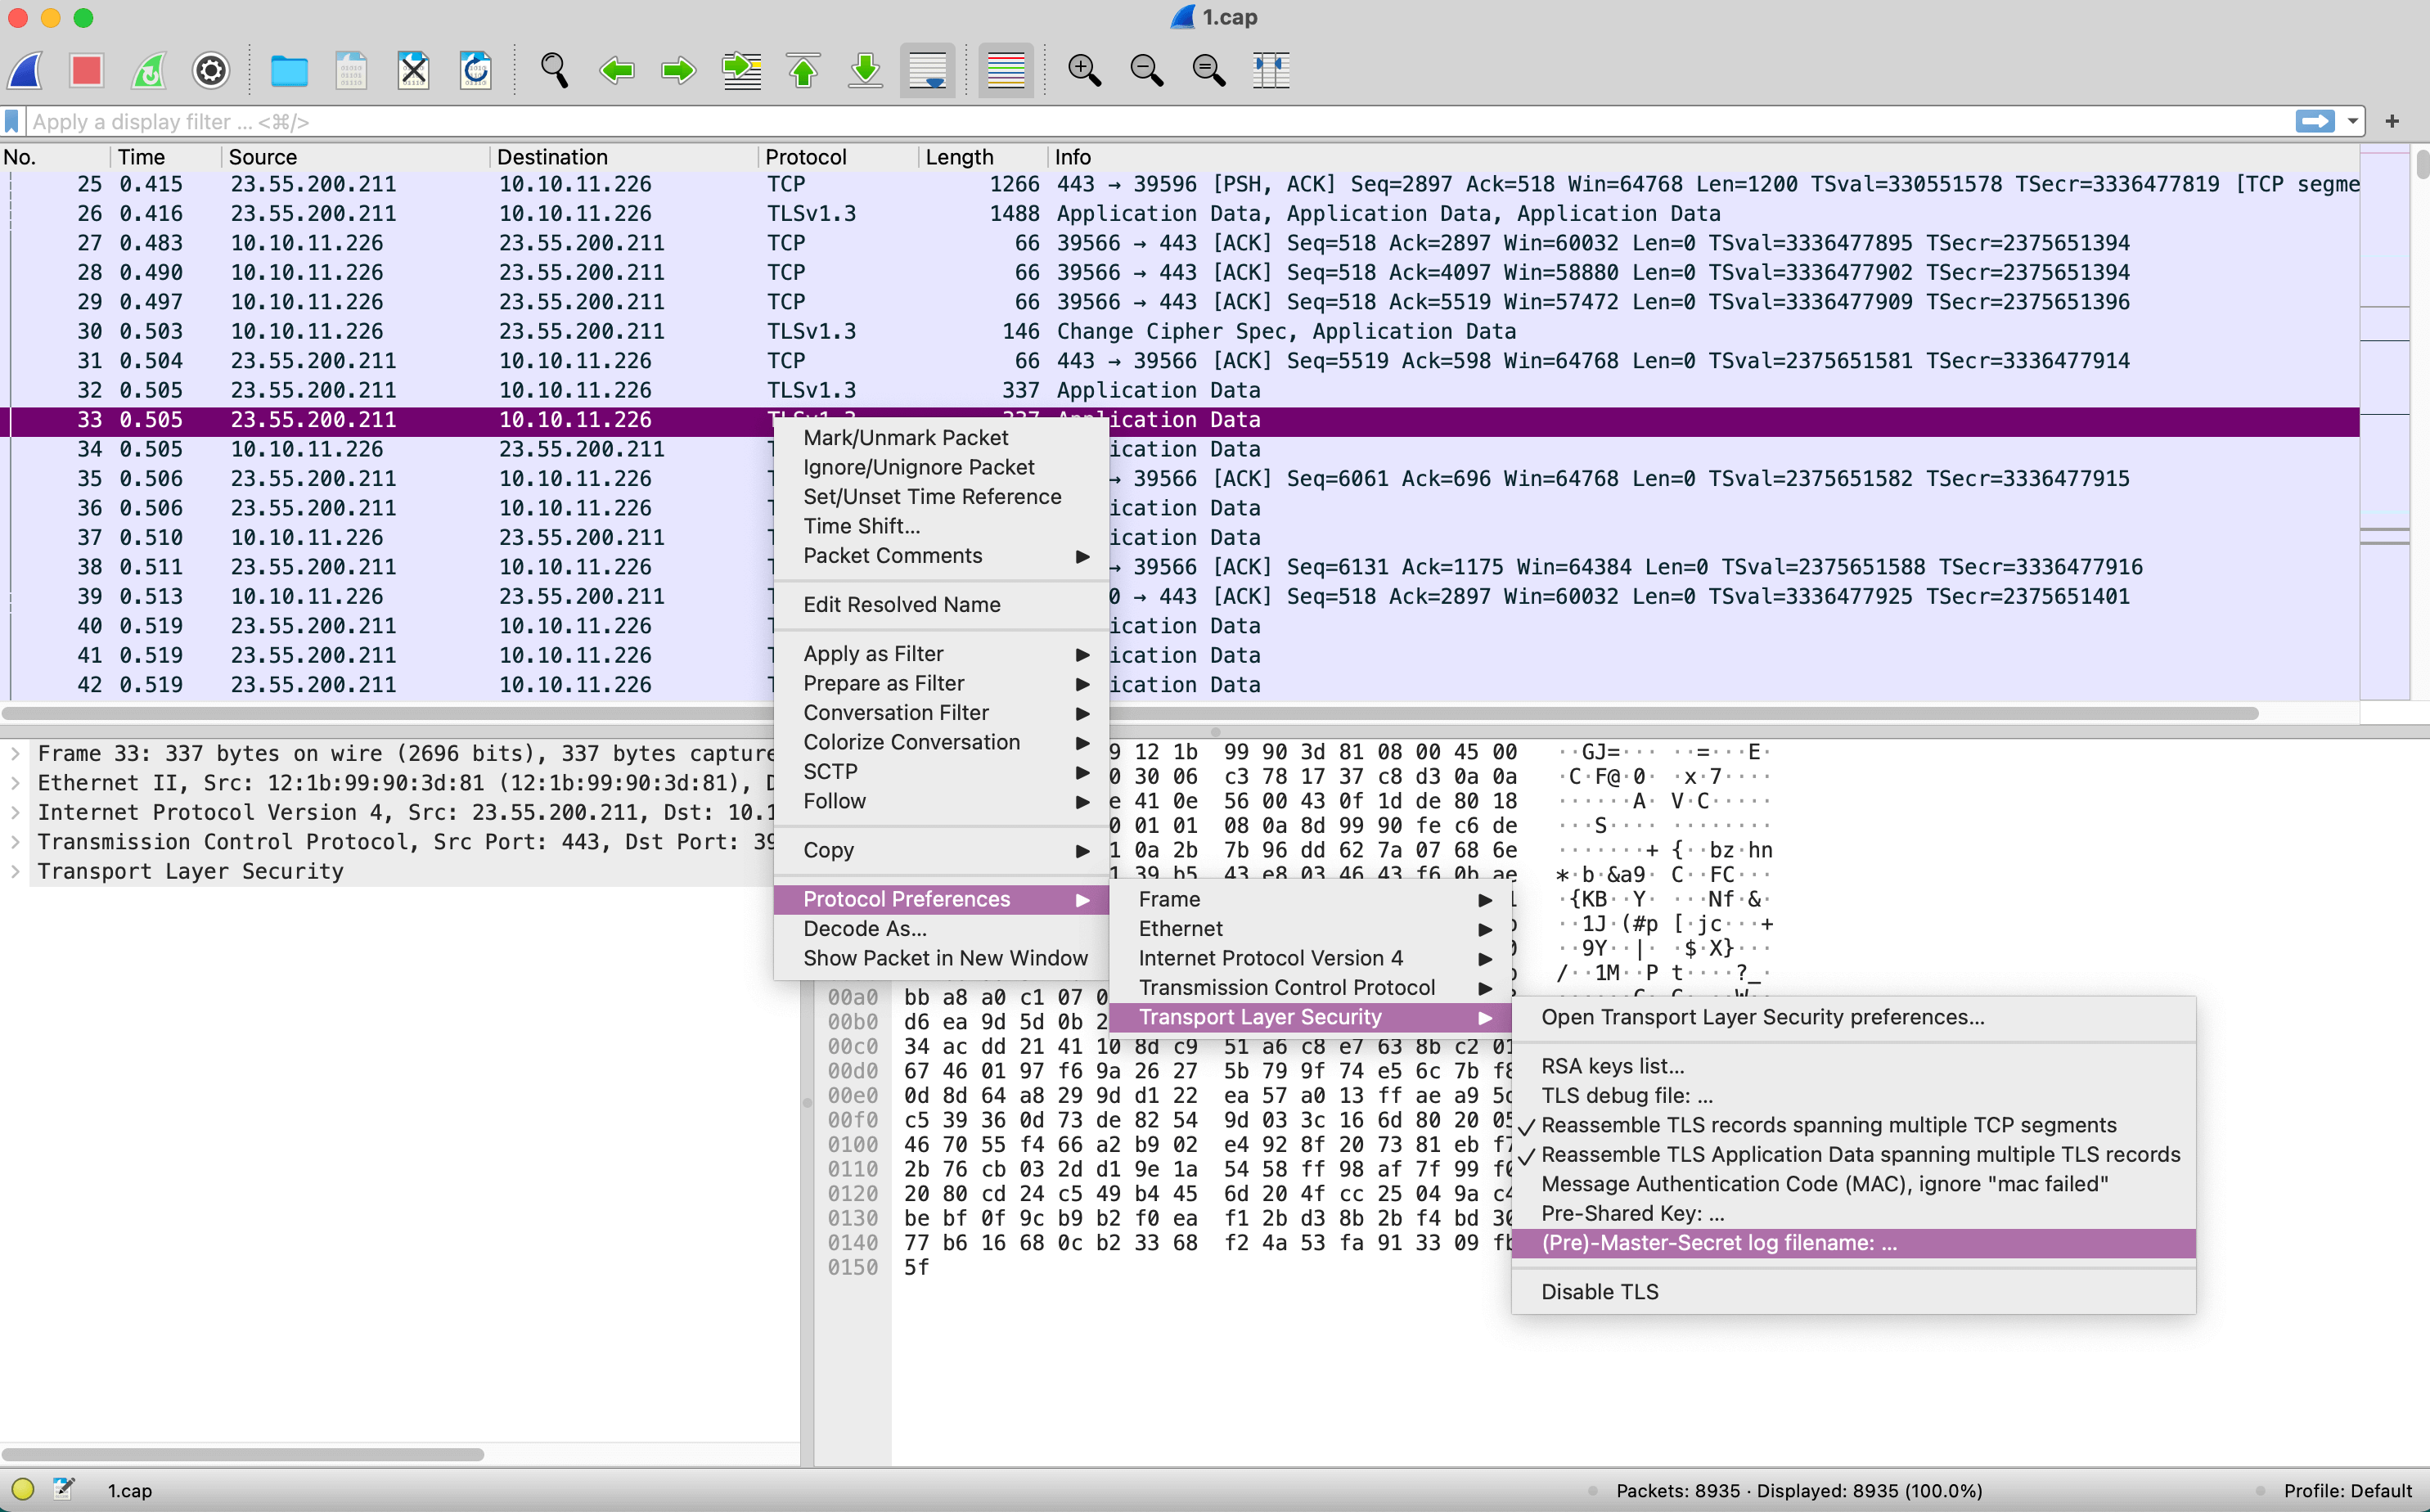
Task: Click the packet list horizontal scrollbar
Action: coord(1130,713)
